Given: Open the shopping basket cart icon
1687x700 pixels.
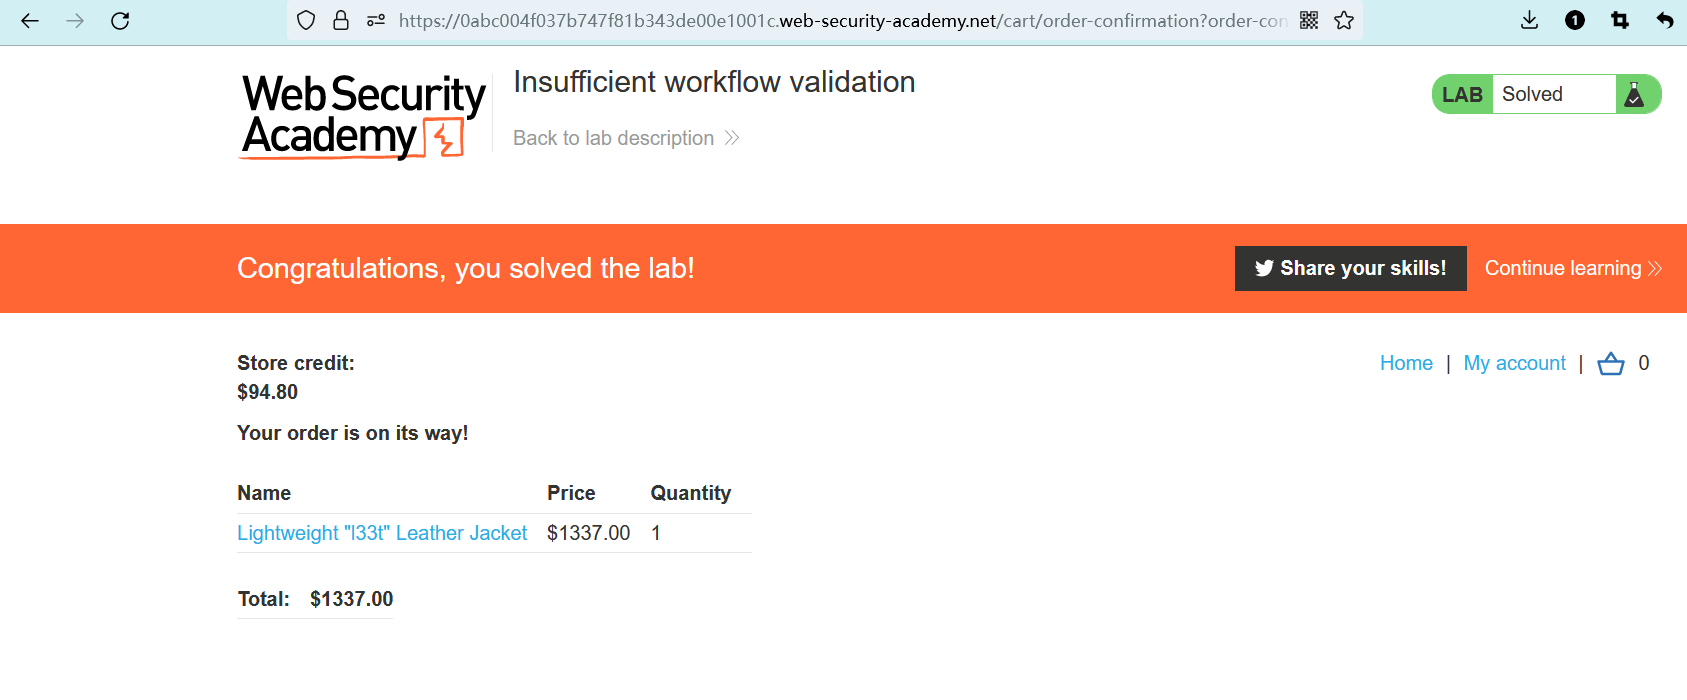Looking at the screenshot, I should pyautogui.click(x=1611, y=364).
